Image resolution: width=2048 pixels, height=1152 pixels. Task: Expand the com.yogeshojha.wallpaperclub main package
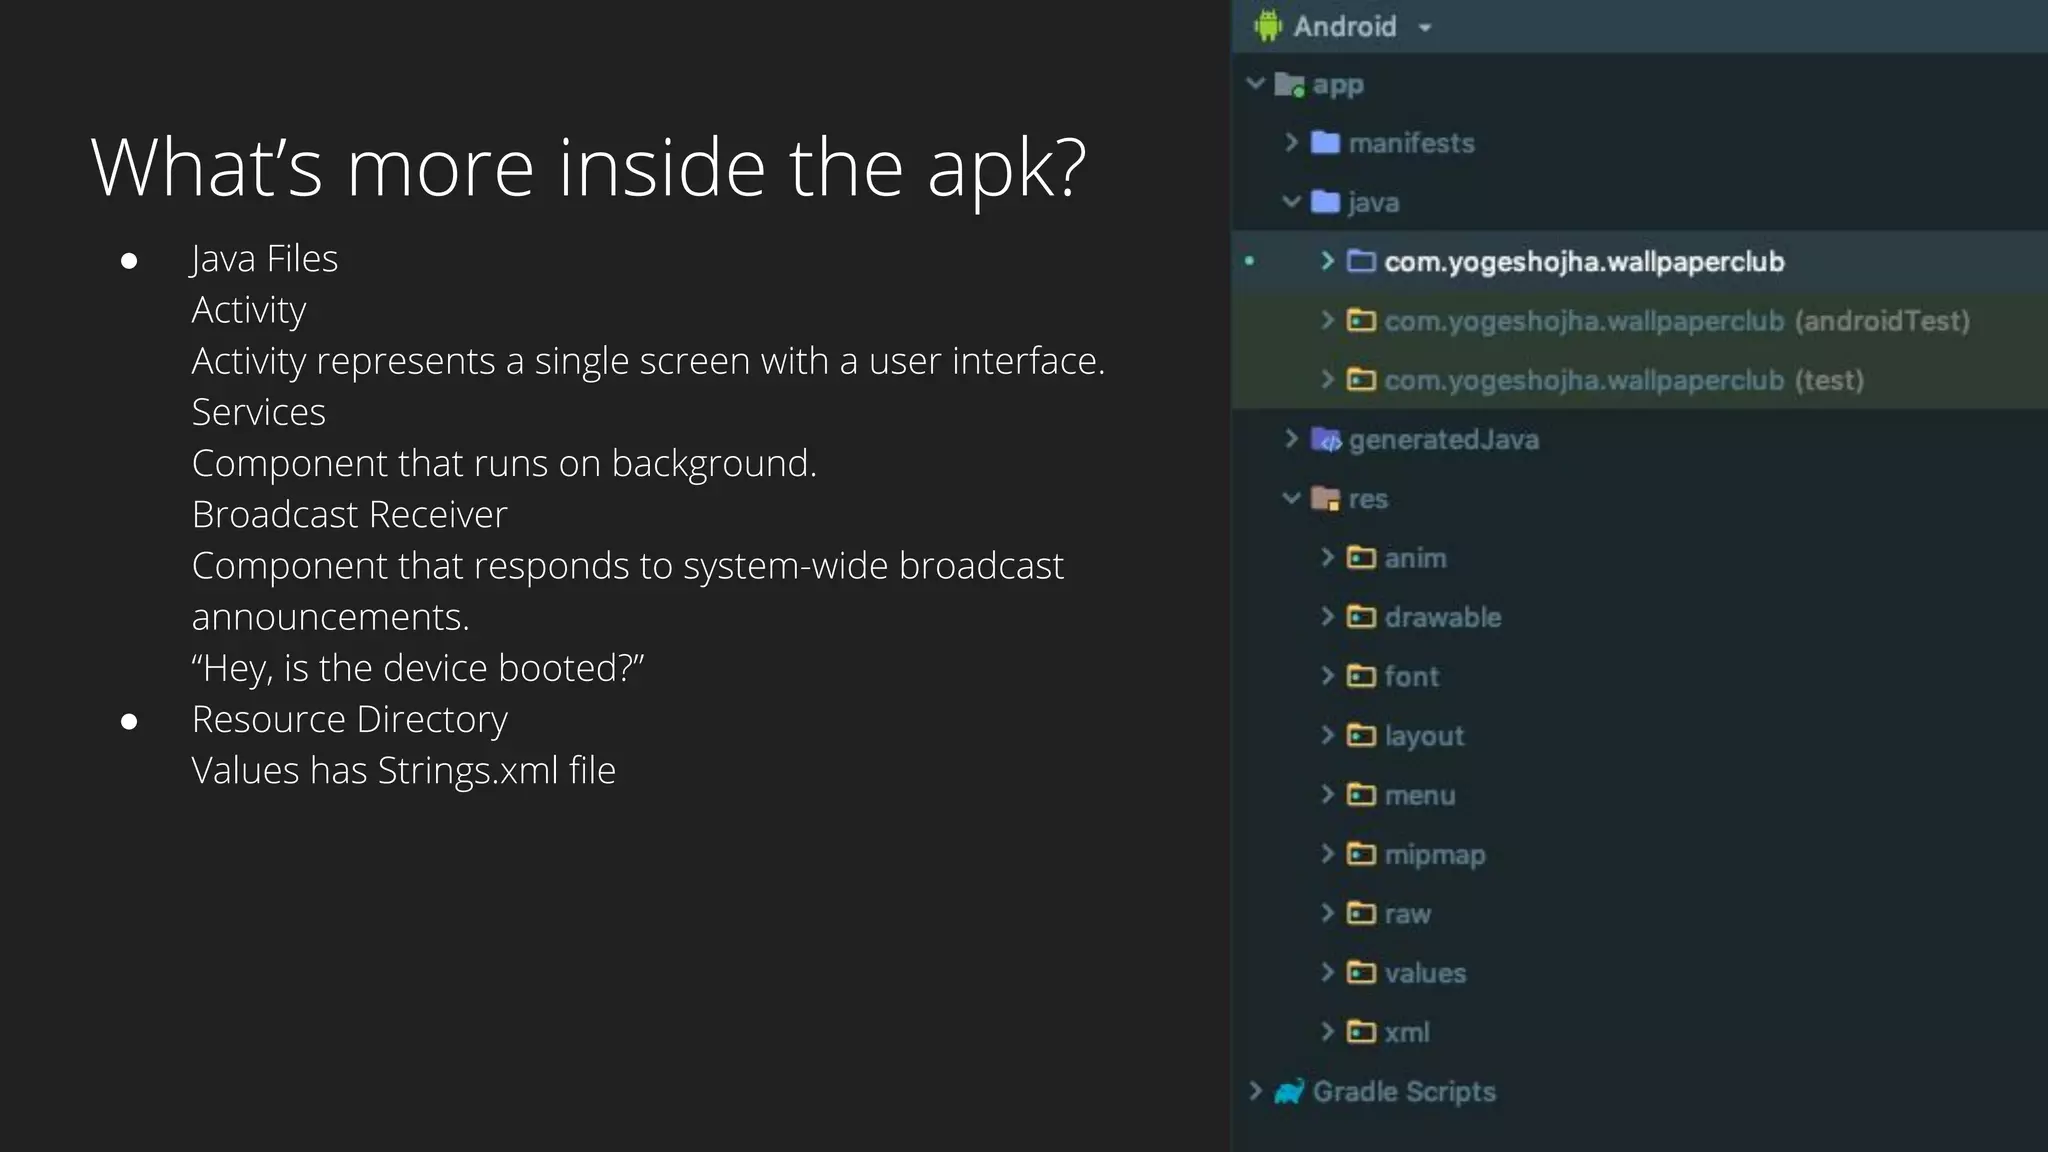[x=1328, y=261]
